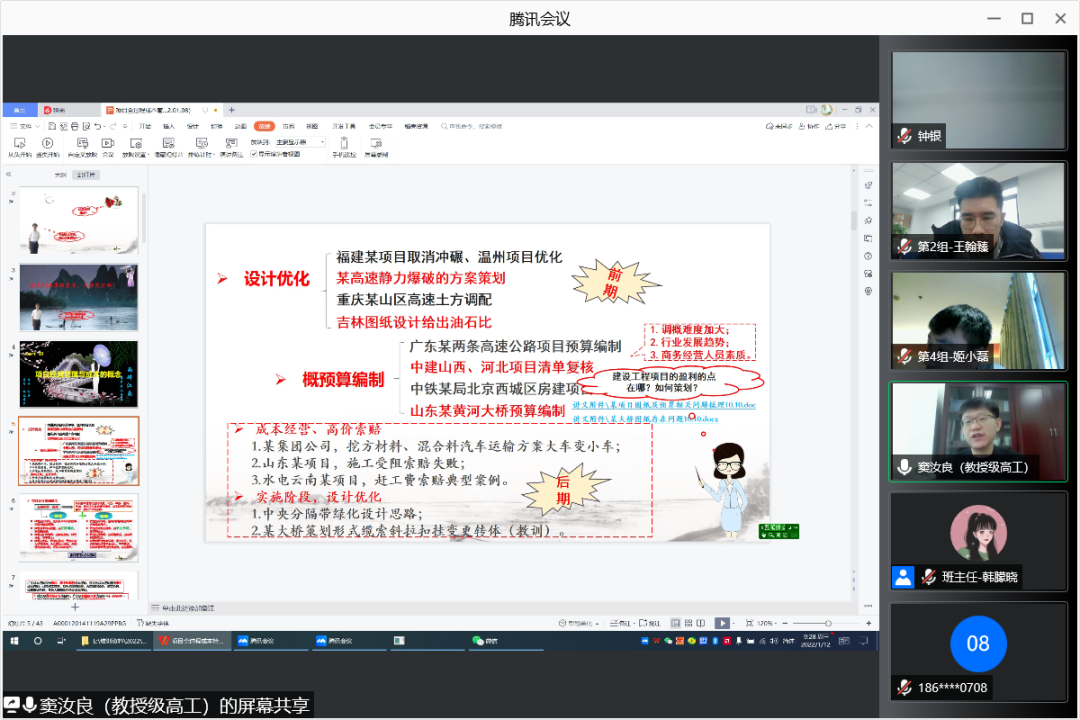
Task: Select the bridge night slide 4 thumbnail
Action: click(x=79, y=374)
